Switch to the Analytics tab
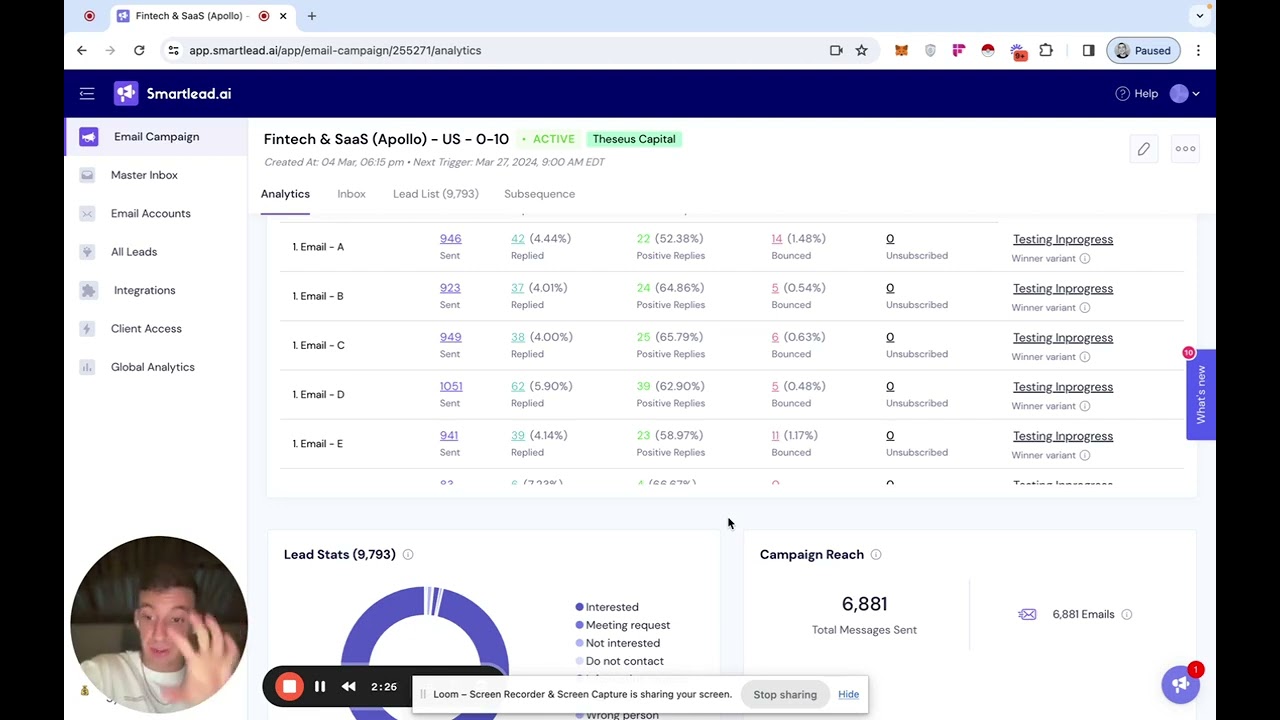 coord(285,194)
